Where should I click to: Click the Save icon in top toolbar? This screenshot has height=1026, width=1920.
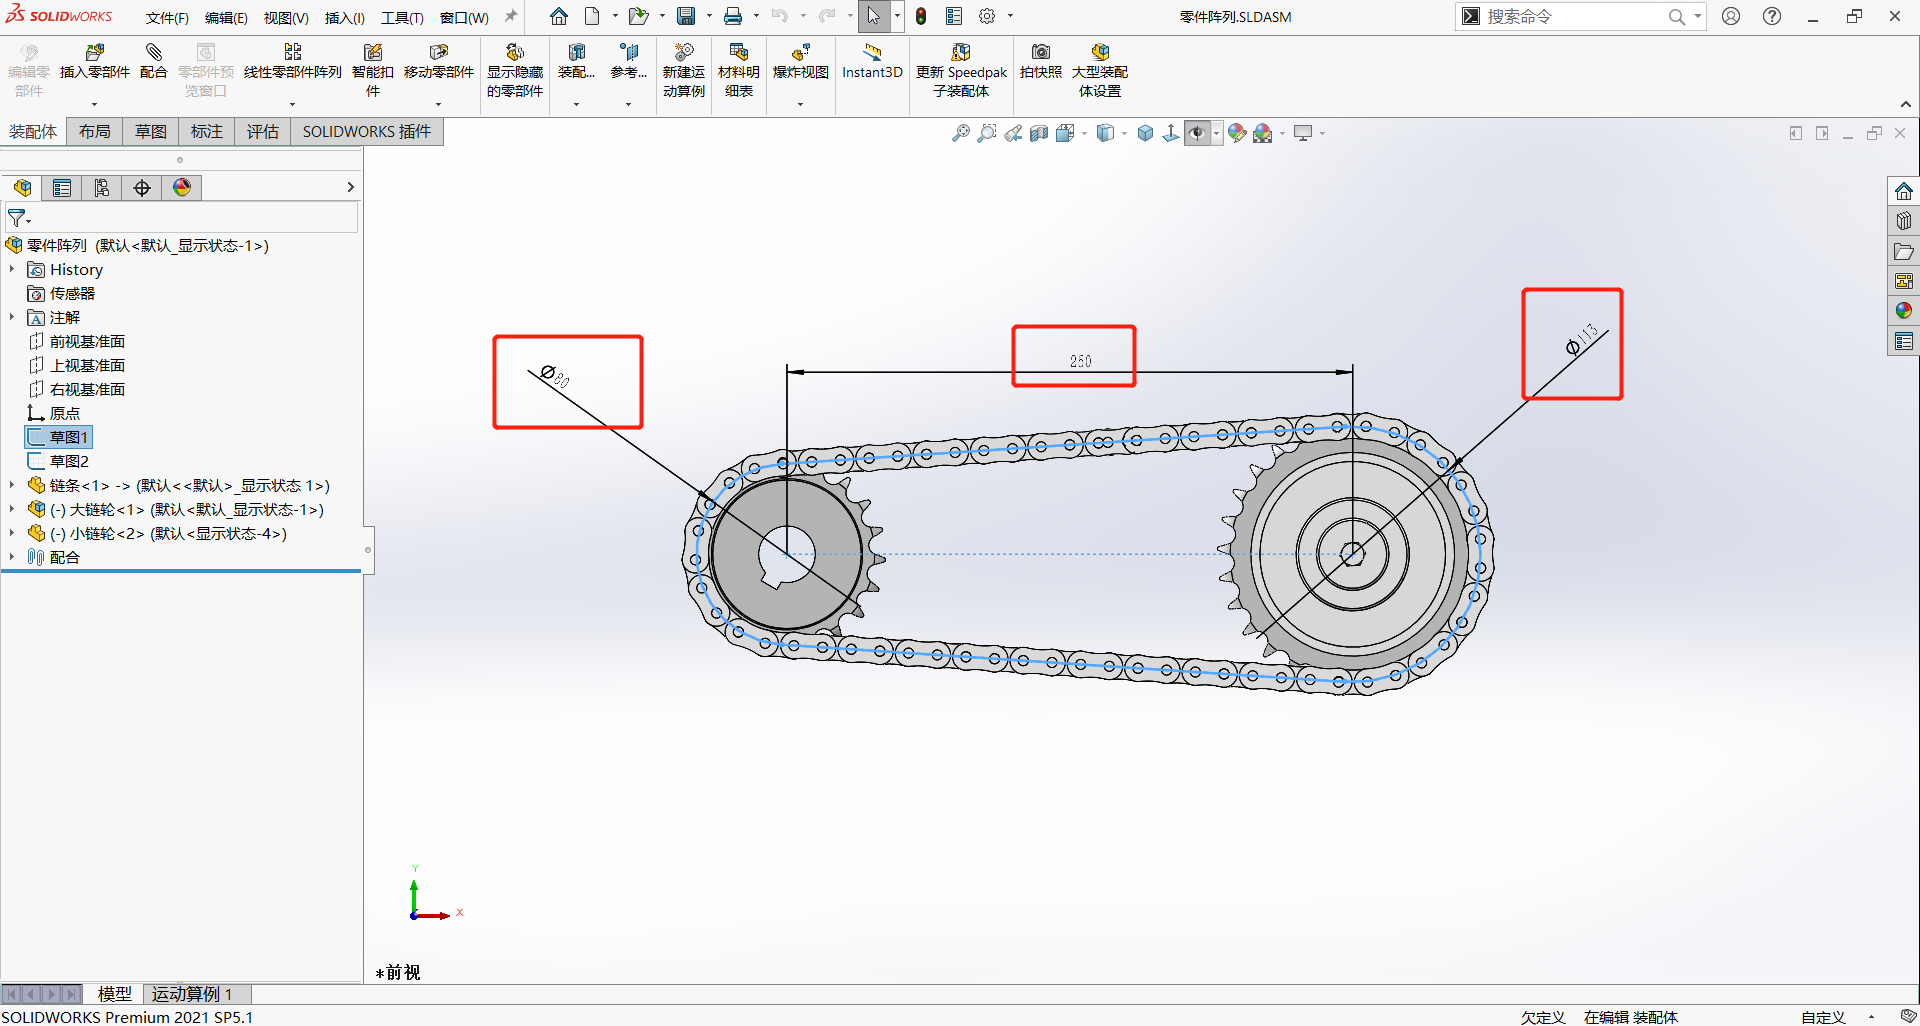pos(686,16)
